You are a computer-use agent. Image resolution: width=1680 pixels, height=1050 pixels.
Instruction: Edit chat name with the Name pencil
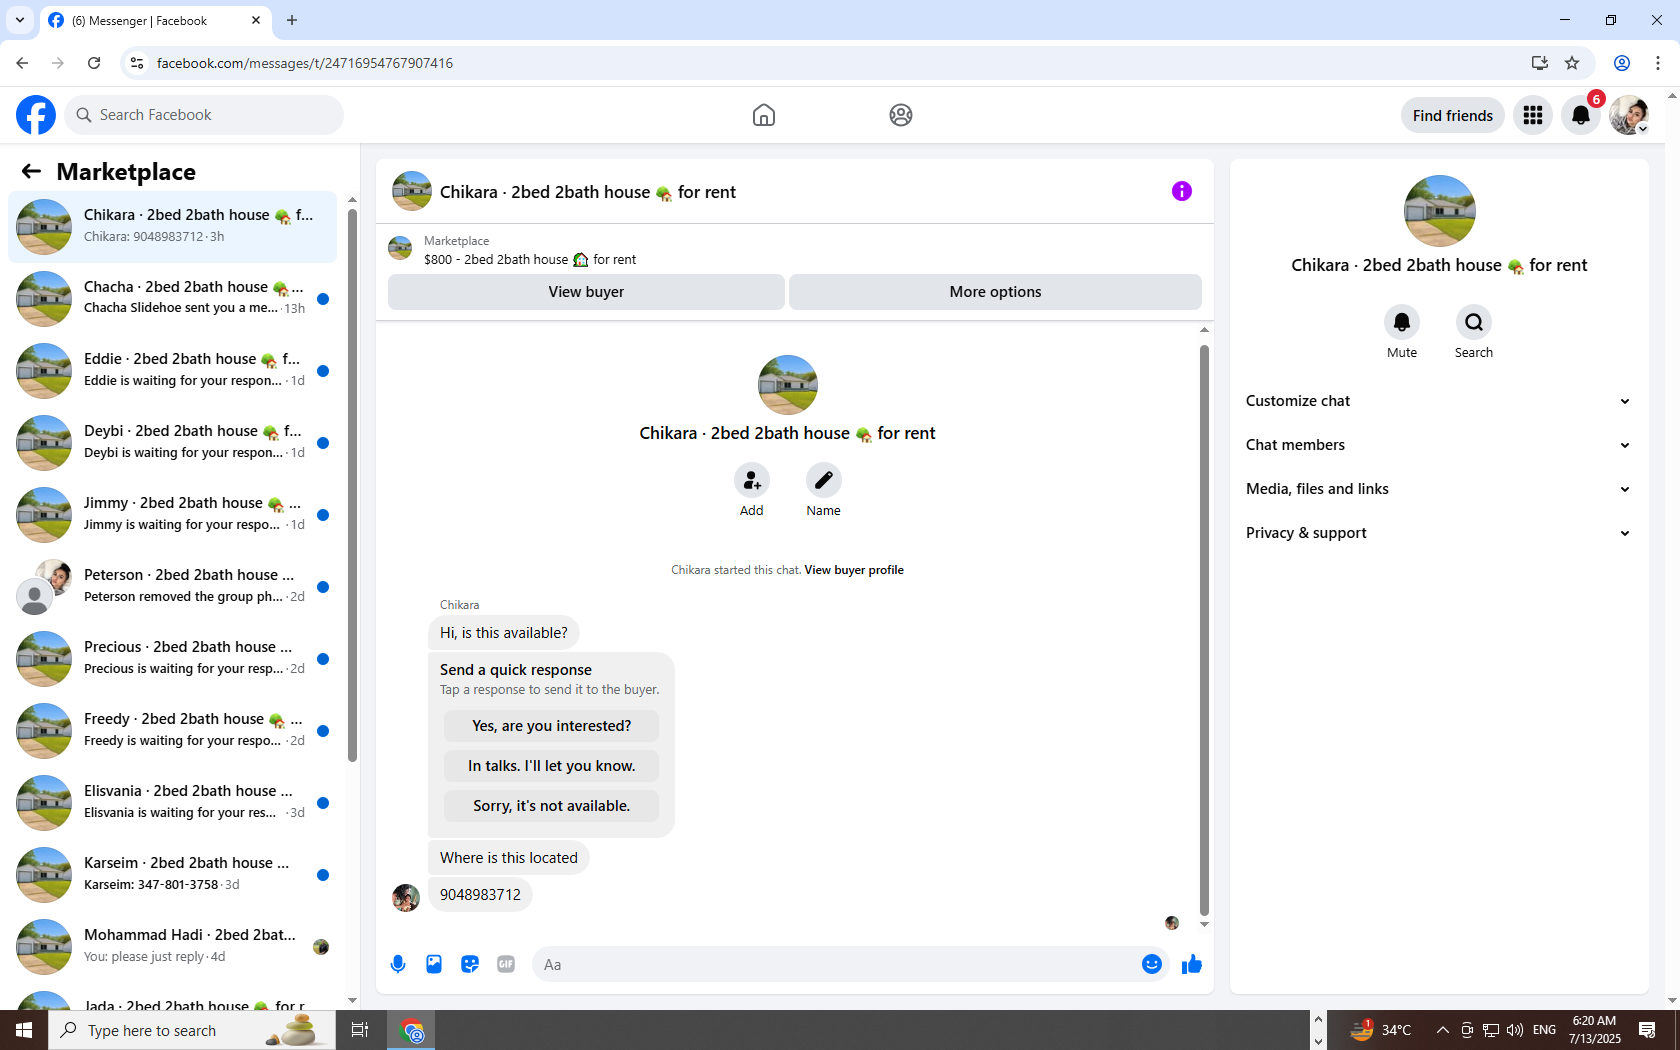824,481
